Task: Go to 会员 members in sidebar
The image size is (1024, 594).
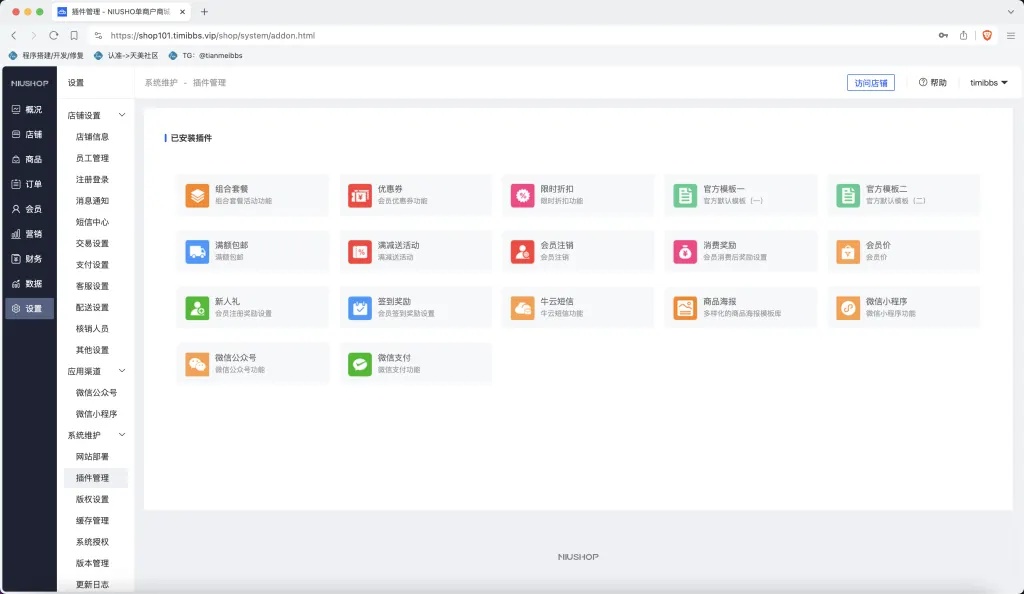Action: click(27, 209)
